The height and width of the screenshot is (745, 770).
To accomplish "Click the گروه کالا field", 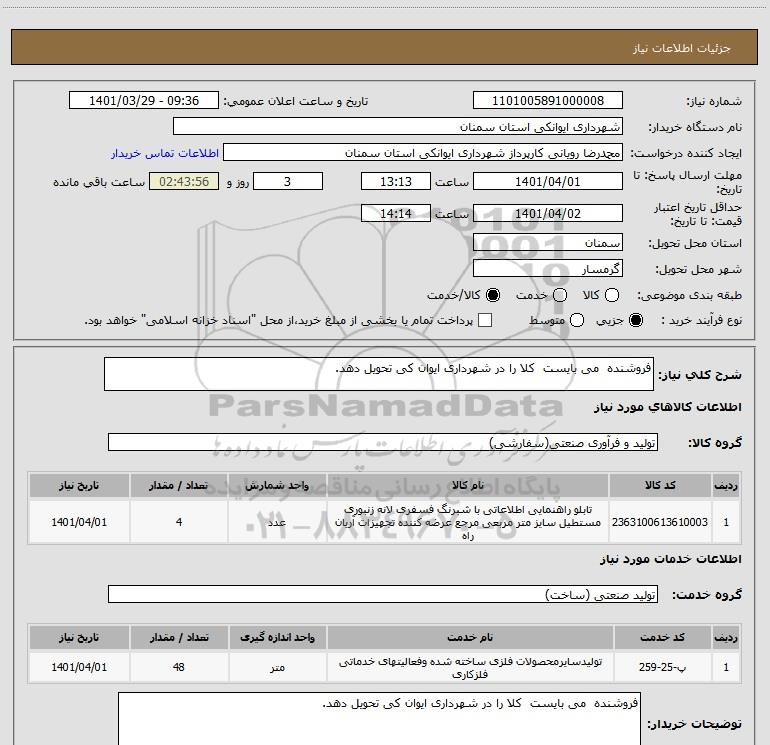I will coord(383,442).
